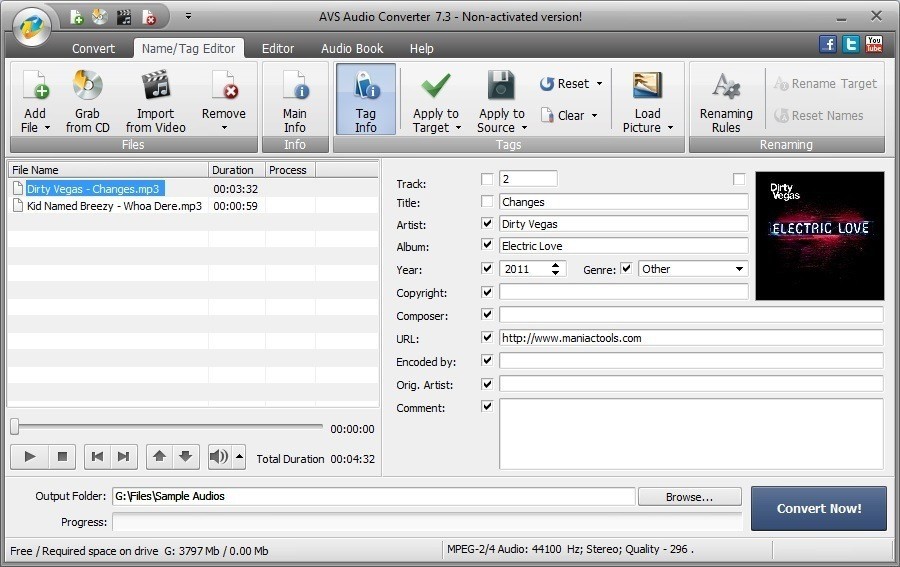
Task: Uncheck the Genre checkbox
Action: [x=626, y=268]
